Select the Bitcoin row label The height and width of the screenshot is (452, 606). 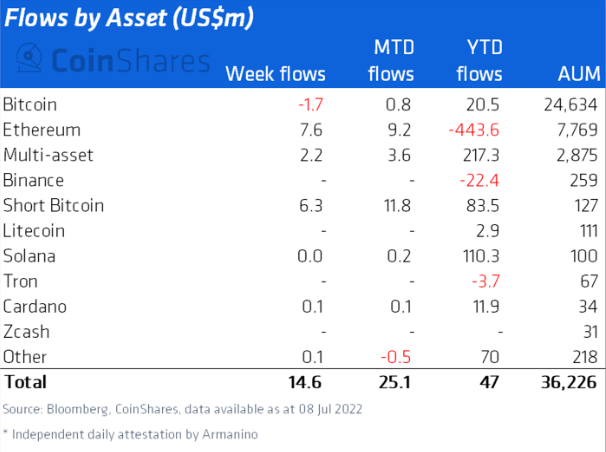pyautogui.click(x=31, y=104)
